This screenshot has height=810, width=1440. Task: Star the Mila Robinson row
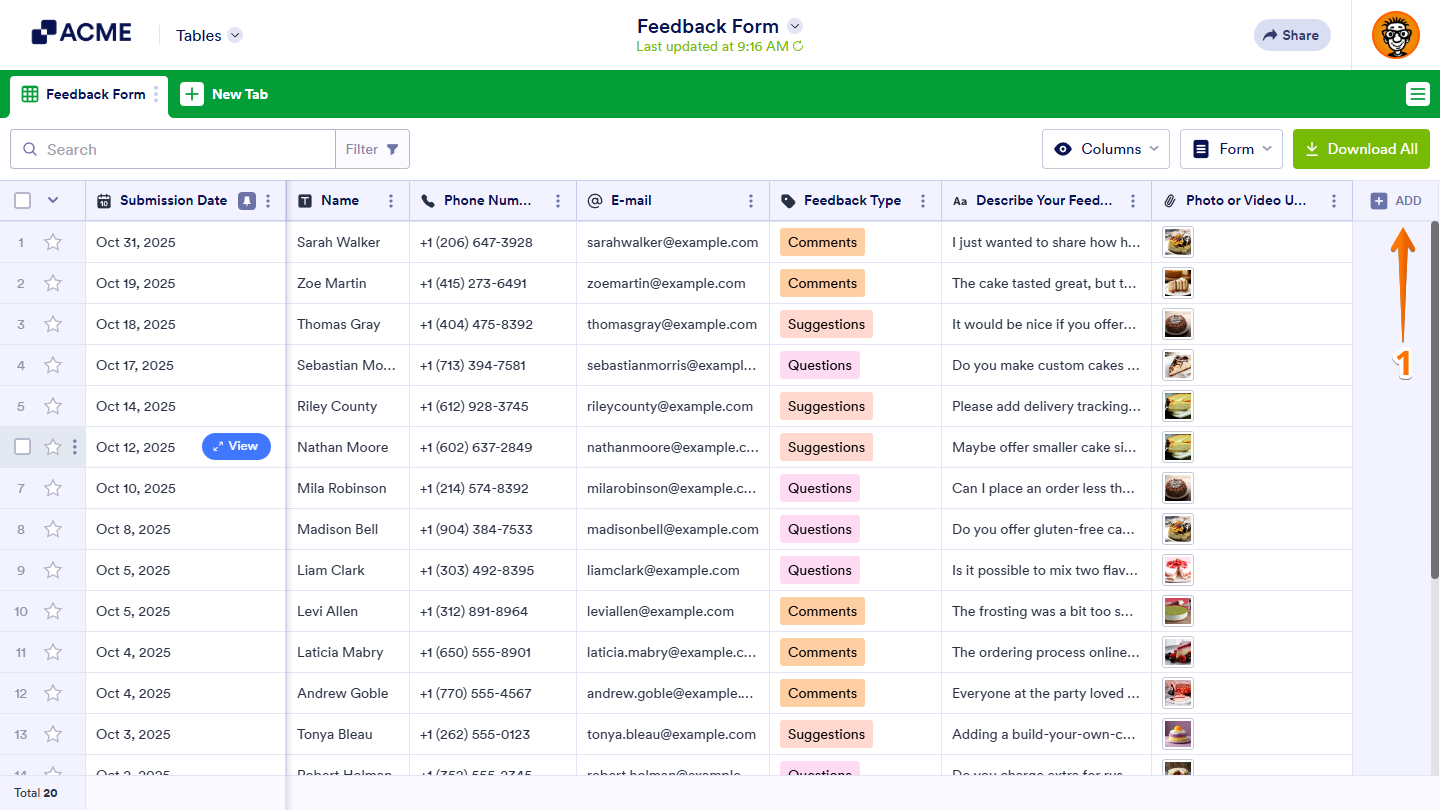click(x=53, y=488)
